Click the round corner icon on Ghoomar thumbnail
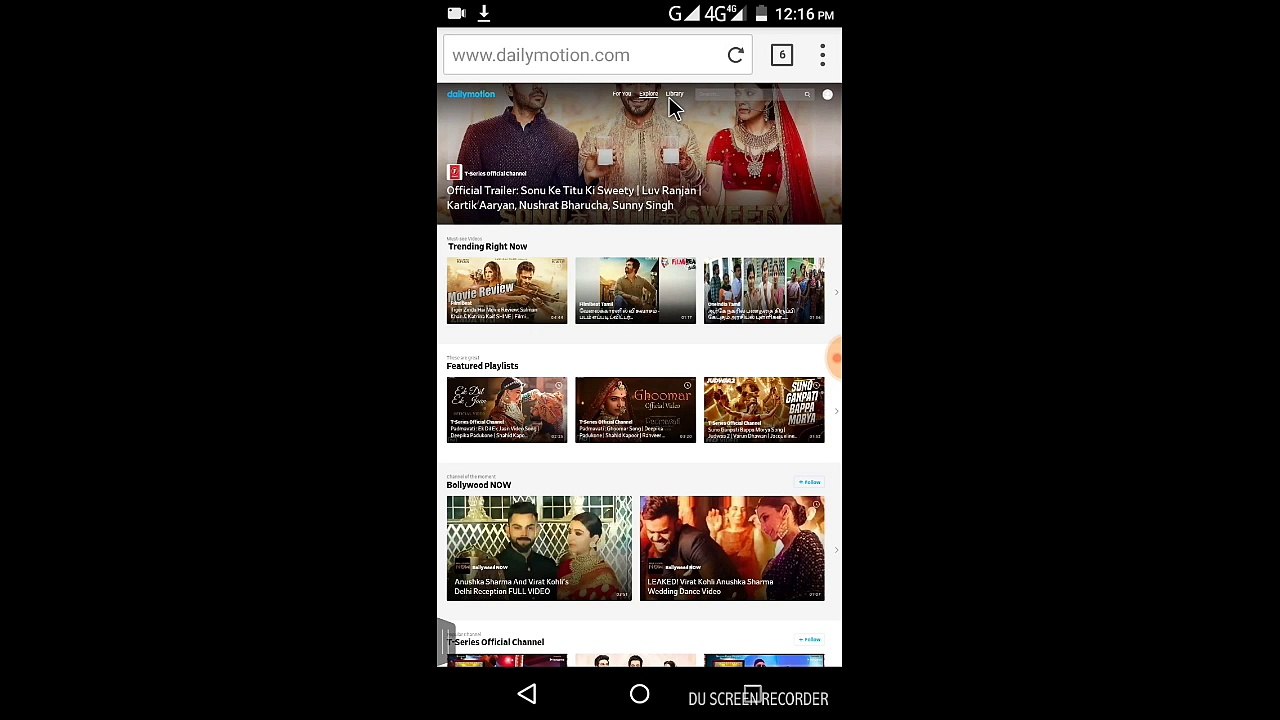The width and height of the screenshot is (1280, 720). 688,384
